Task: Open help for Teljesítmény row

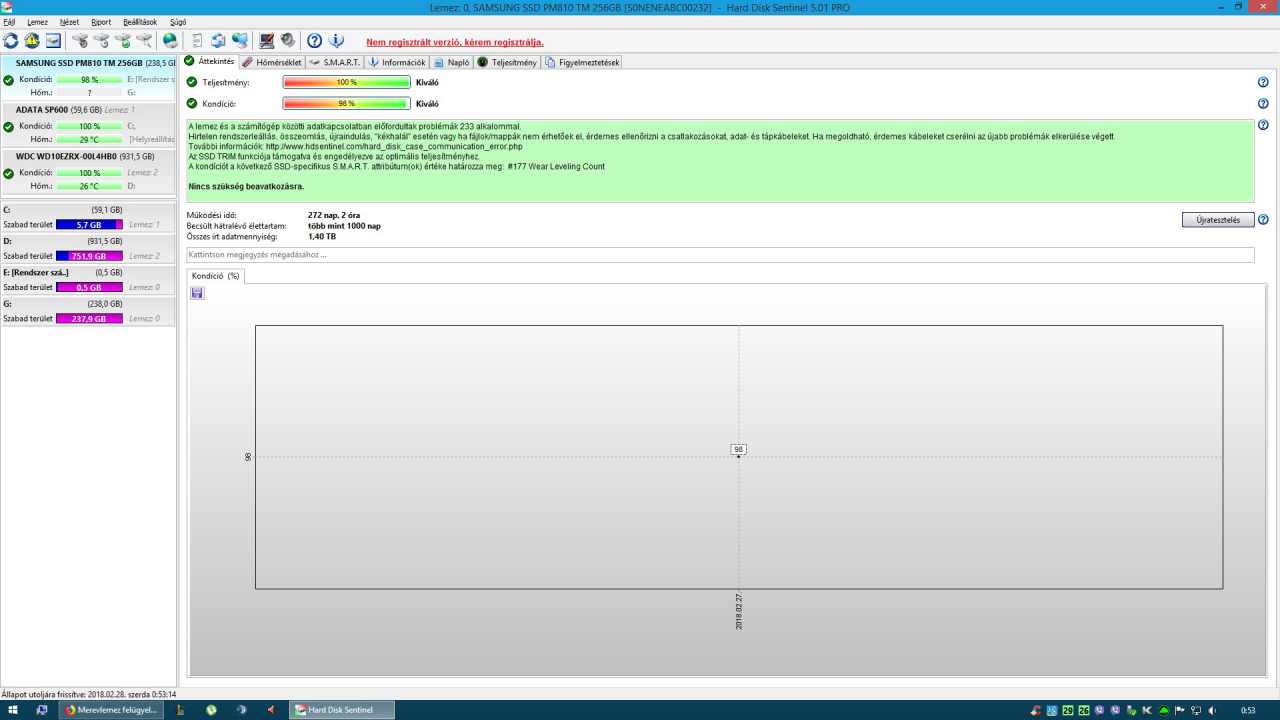Action: 1263,82
